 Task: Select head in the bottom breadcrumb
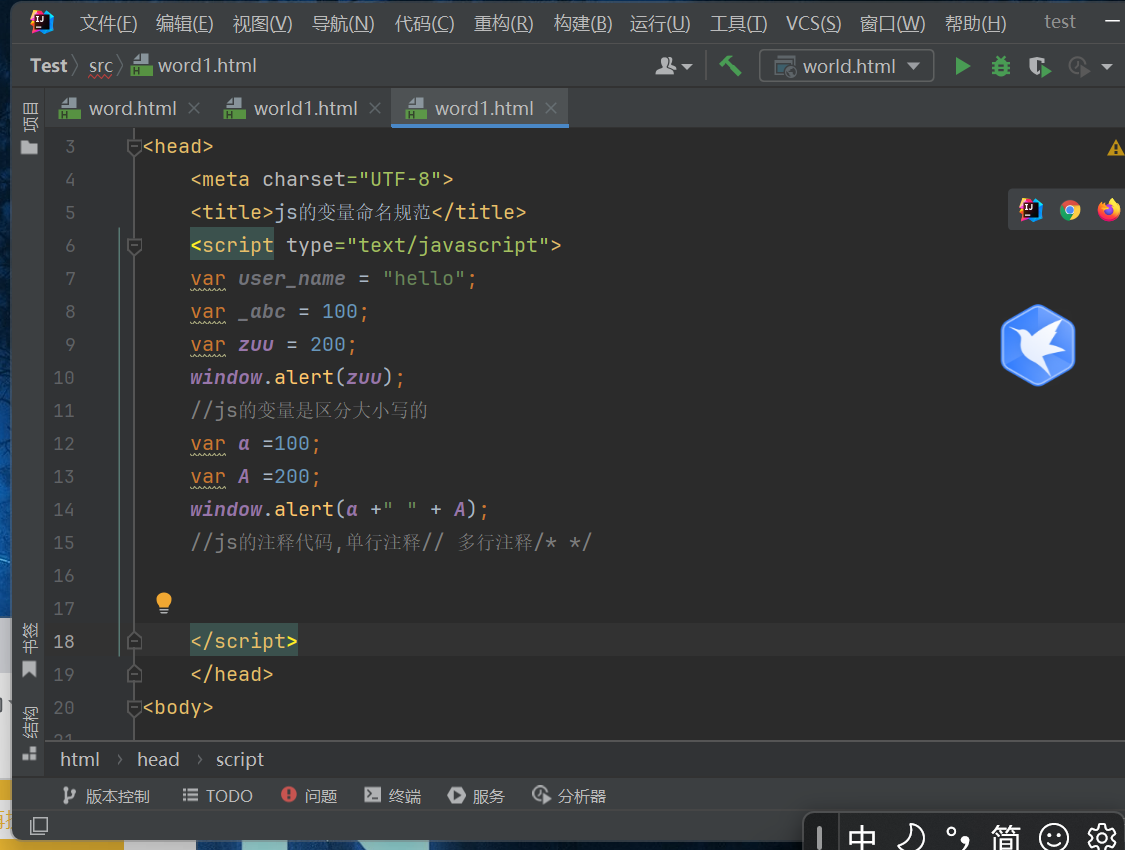158,760
